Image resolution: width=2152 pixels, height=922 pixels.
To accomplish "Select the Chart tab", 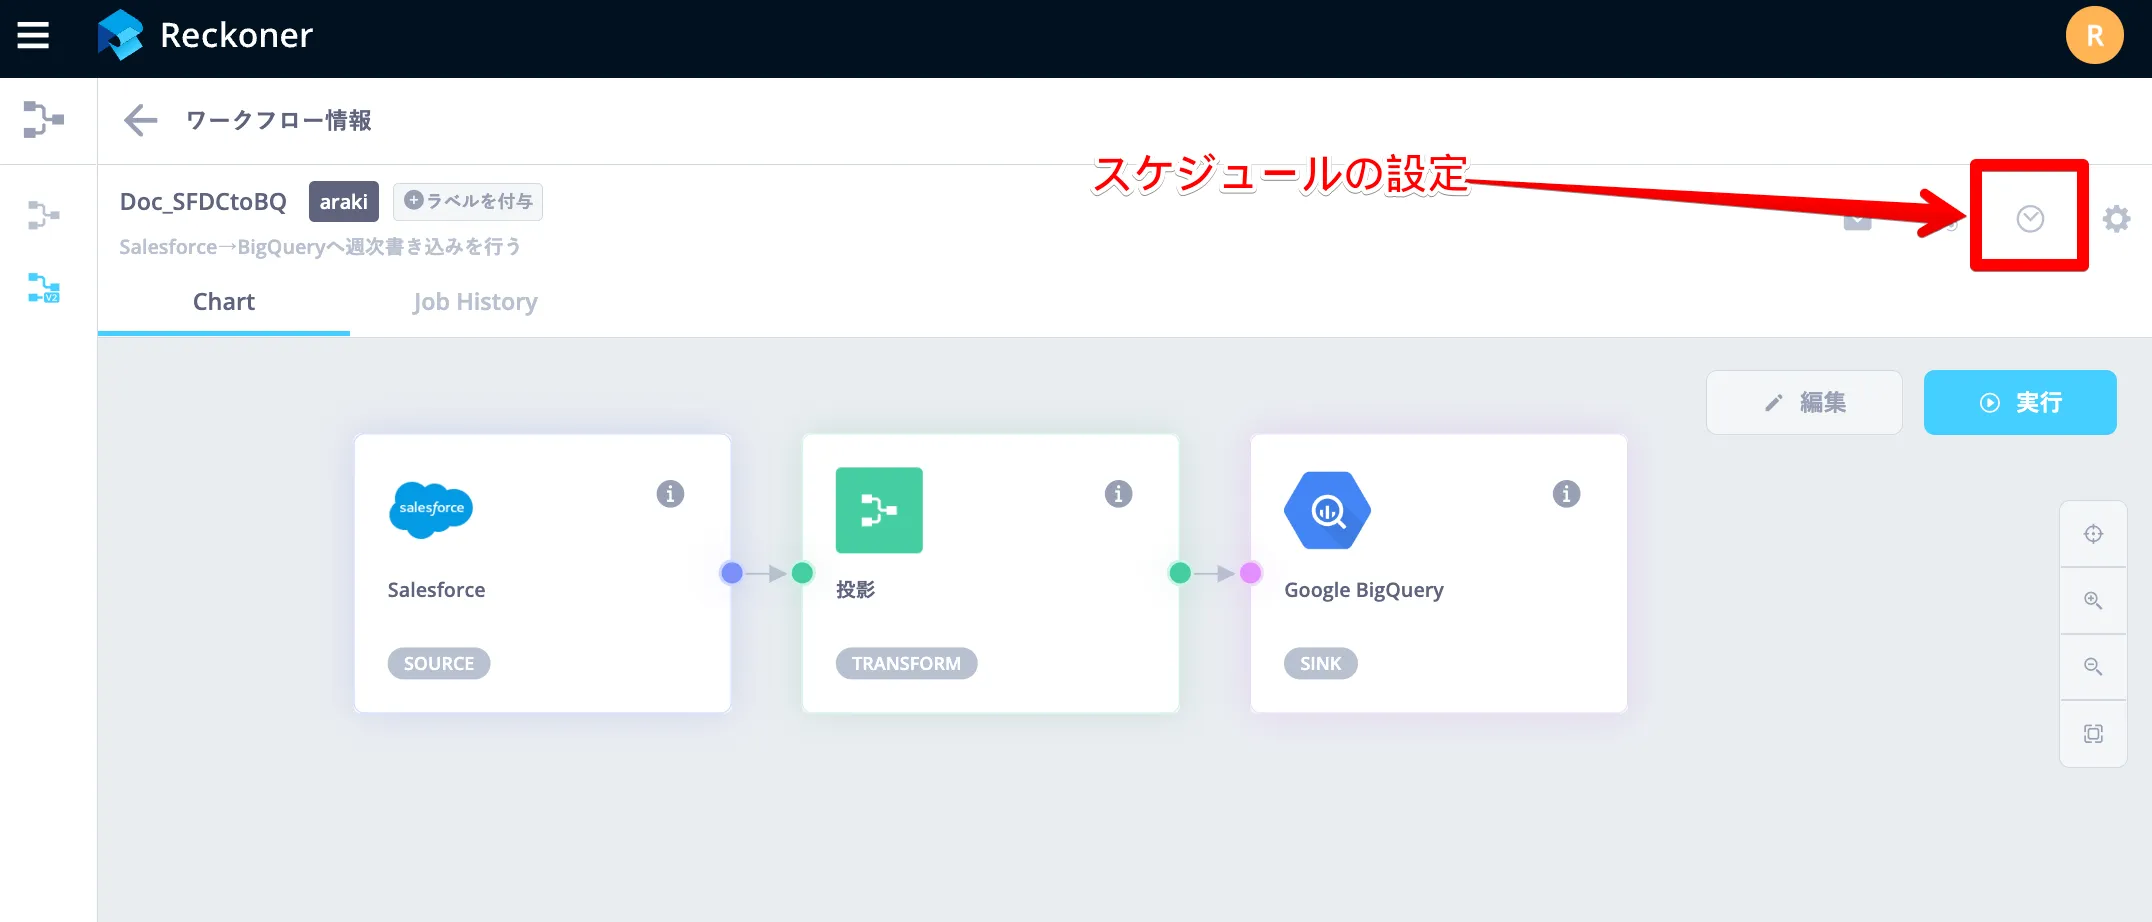I will click(x=223, y=302).
